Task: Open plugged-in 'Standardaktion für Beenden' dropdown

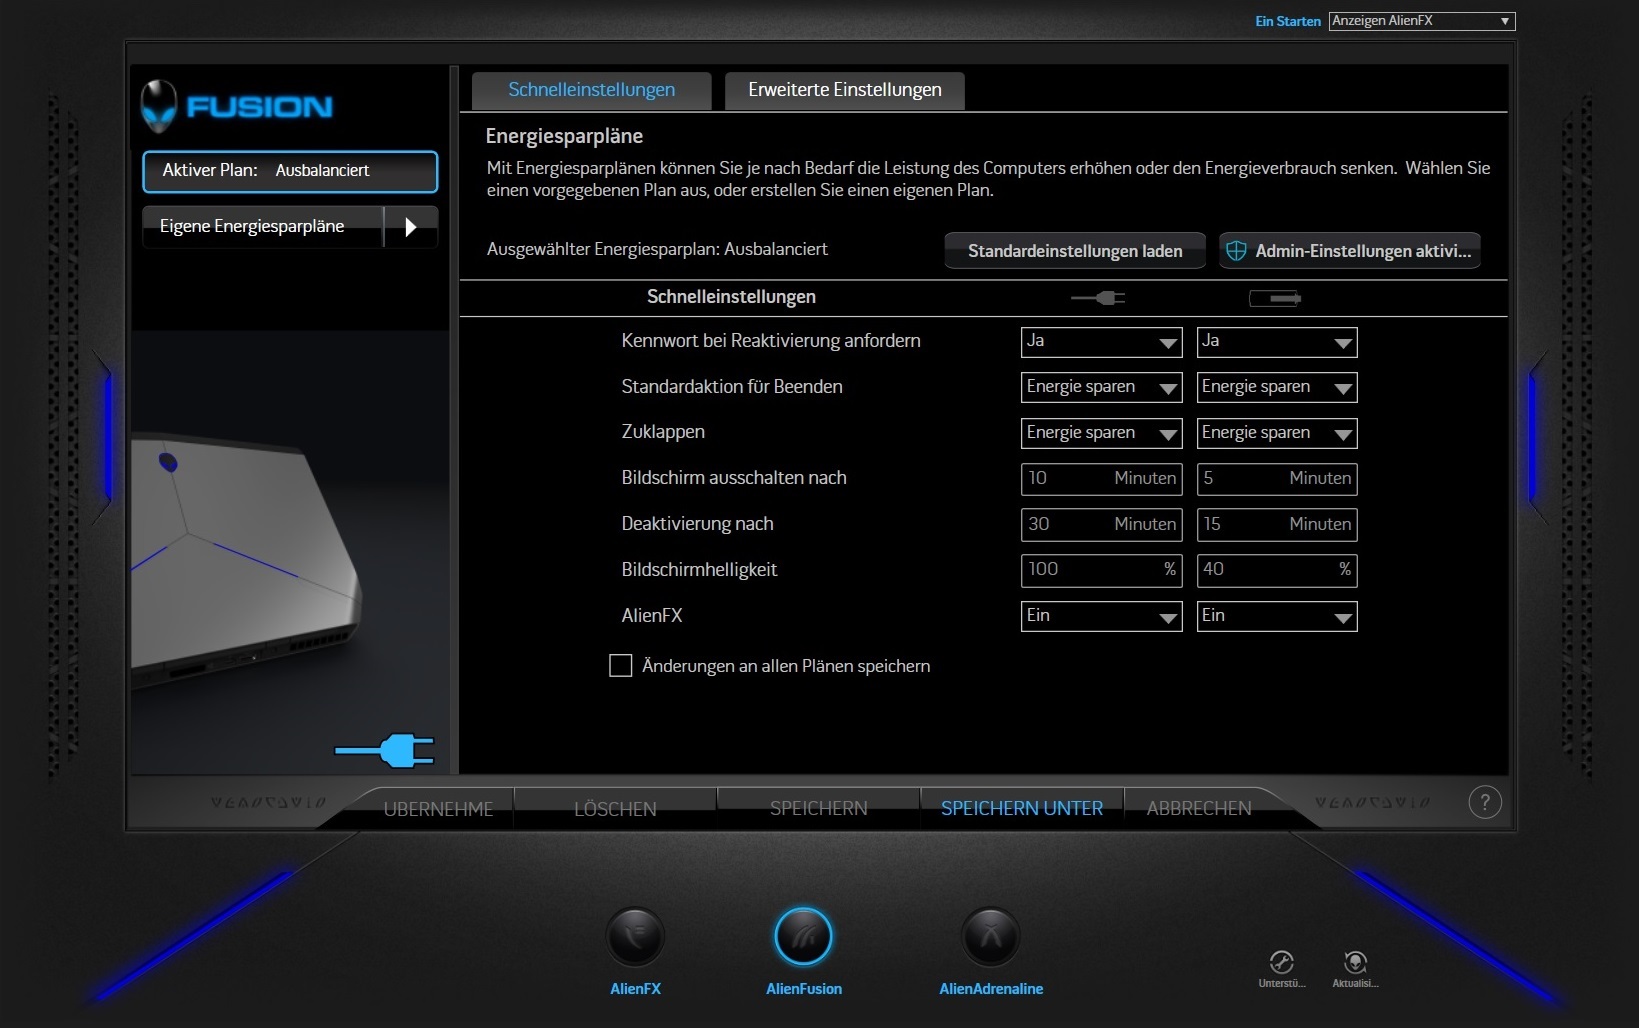Action: (1101, 387)
